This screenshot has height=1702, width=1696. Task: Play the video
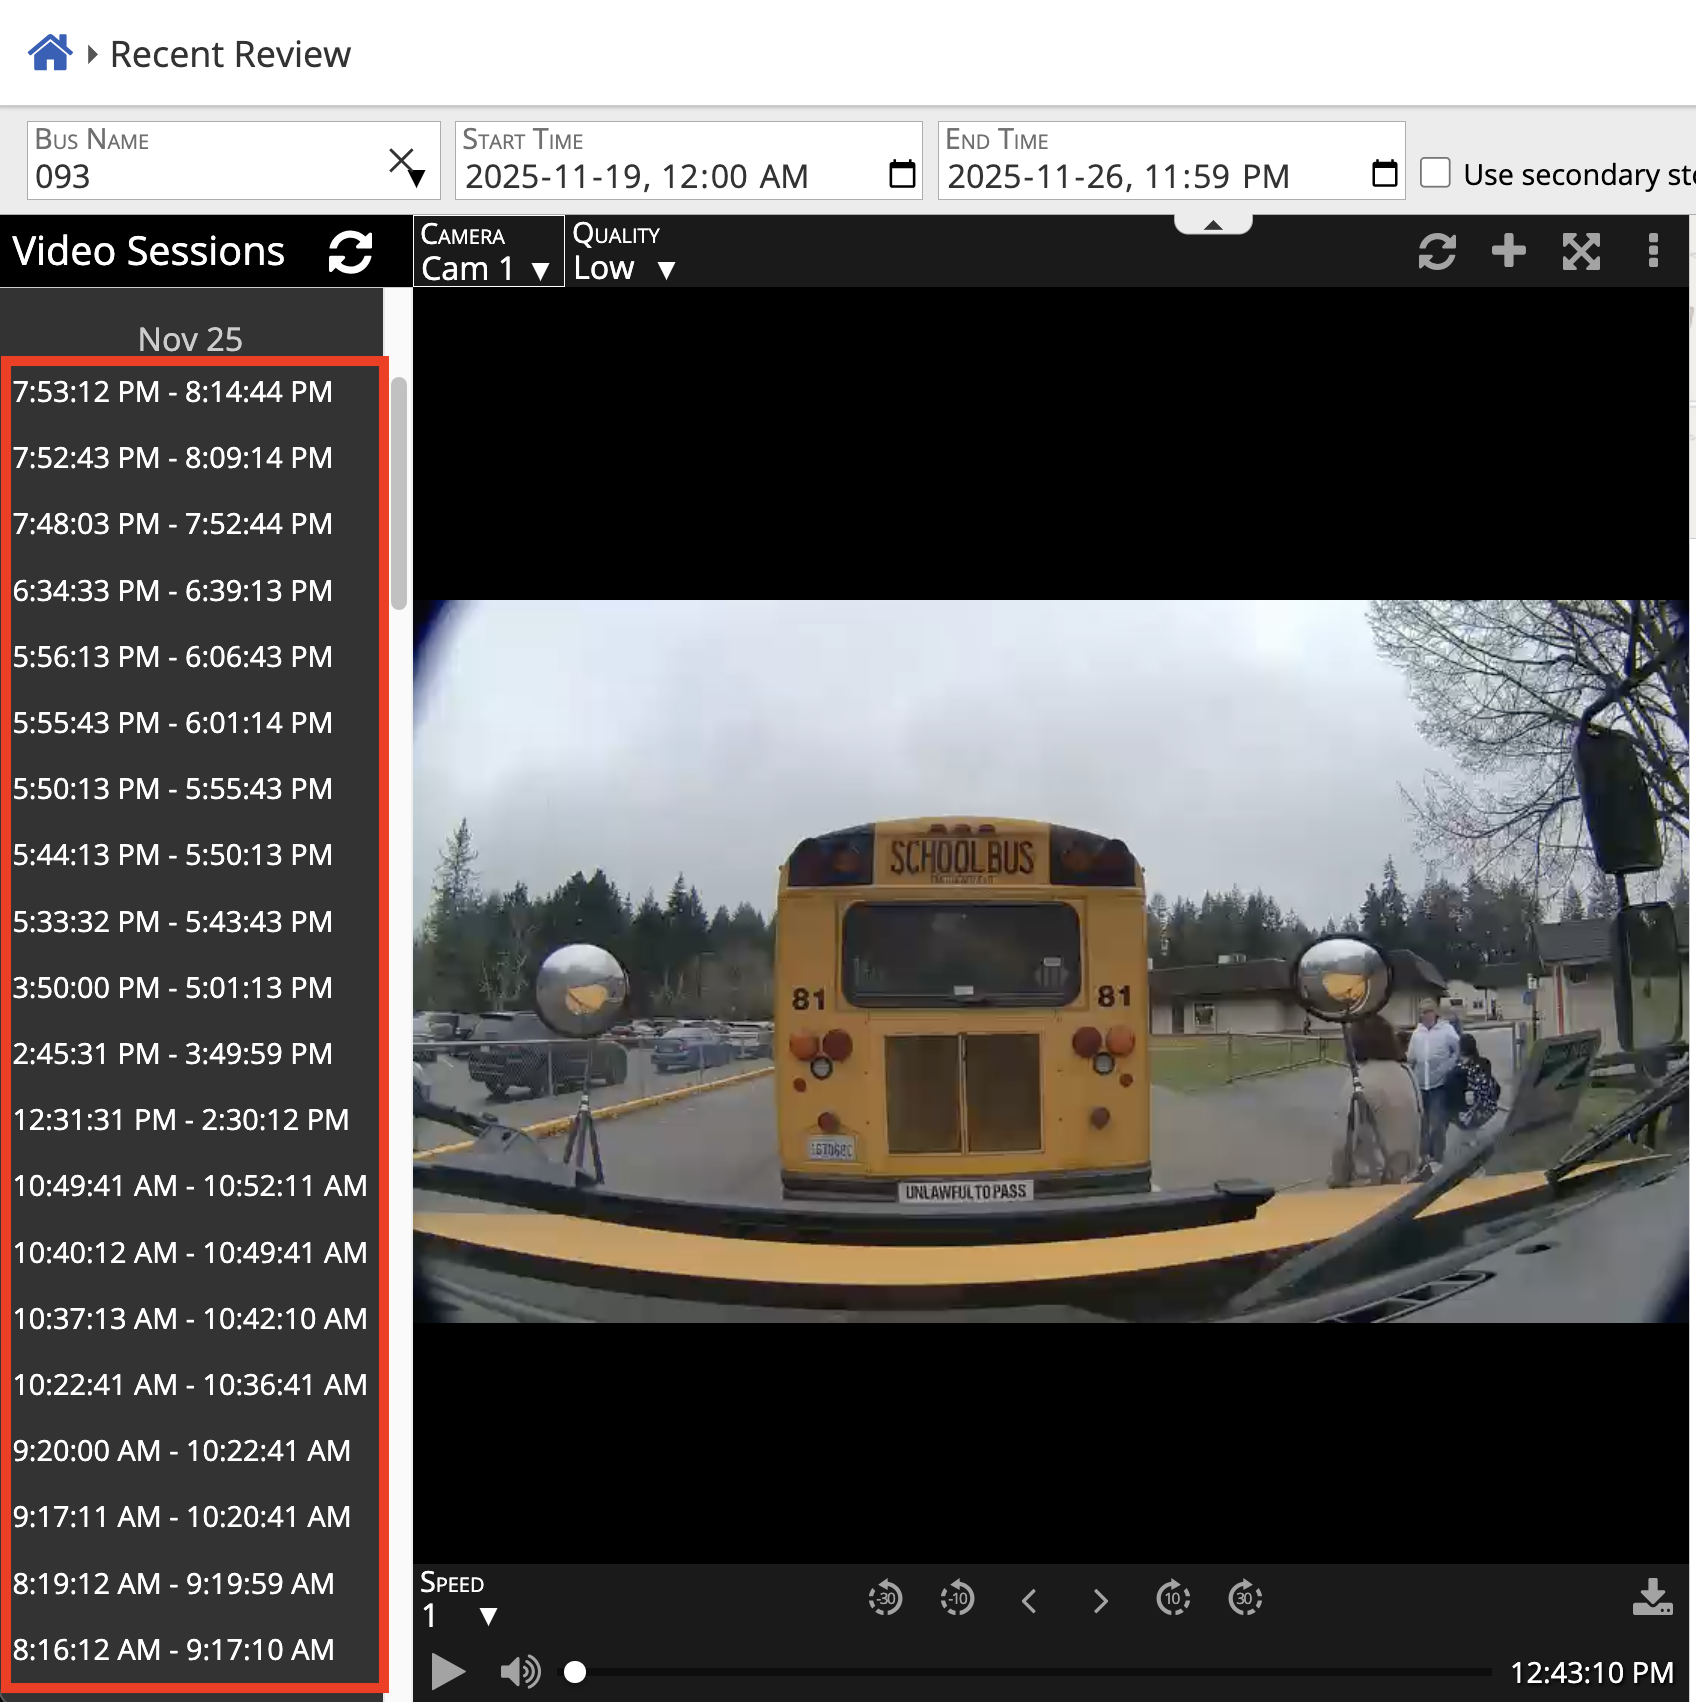coord(448,1671)
